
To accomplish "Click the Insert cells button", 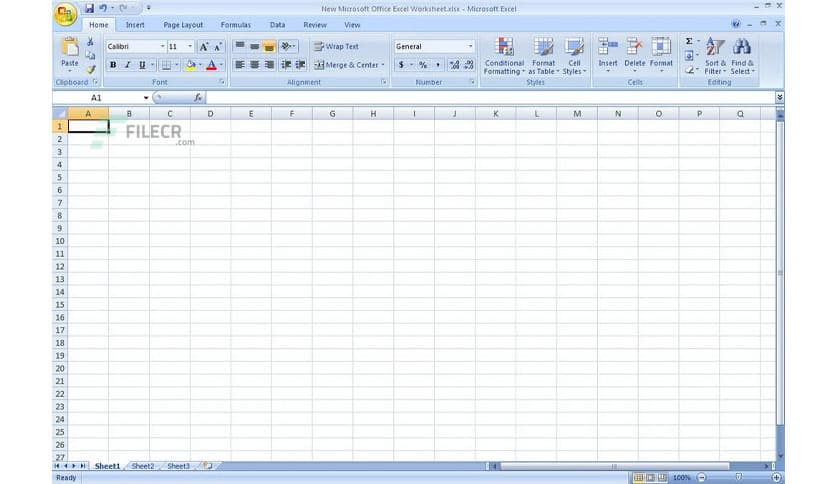I will click(608, 55).
